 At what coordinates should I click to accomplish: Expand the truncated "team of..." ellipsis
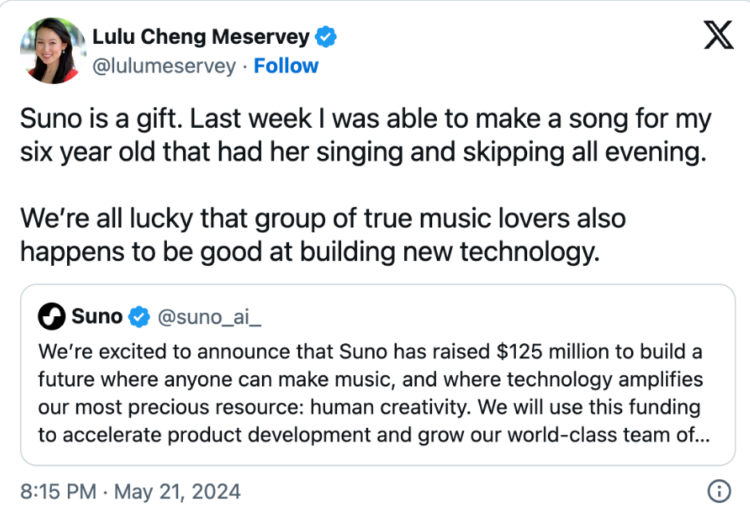click(697, 437)
